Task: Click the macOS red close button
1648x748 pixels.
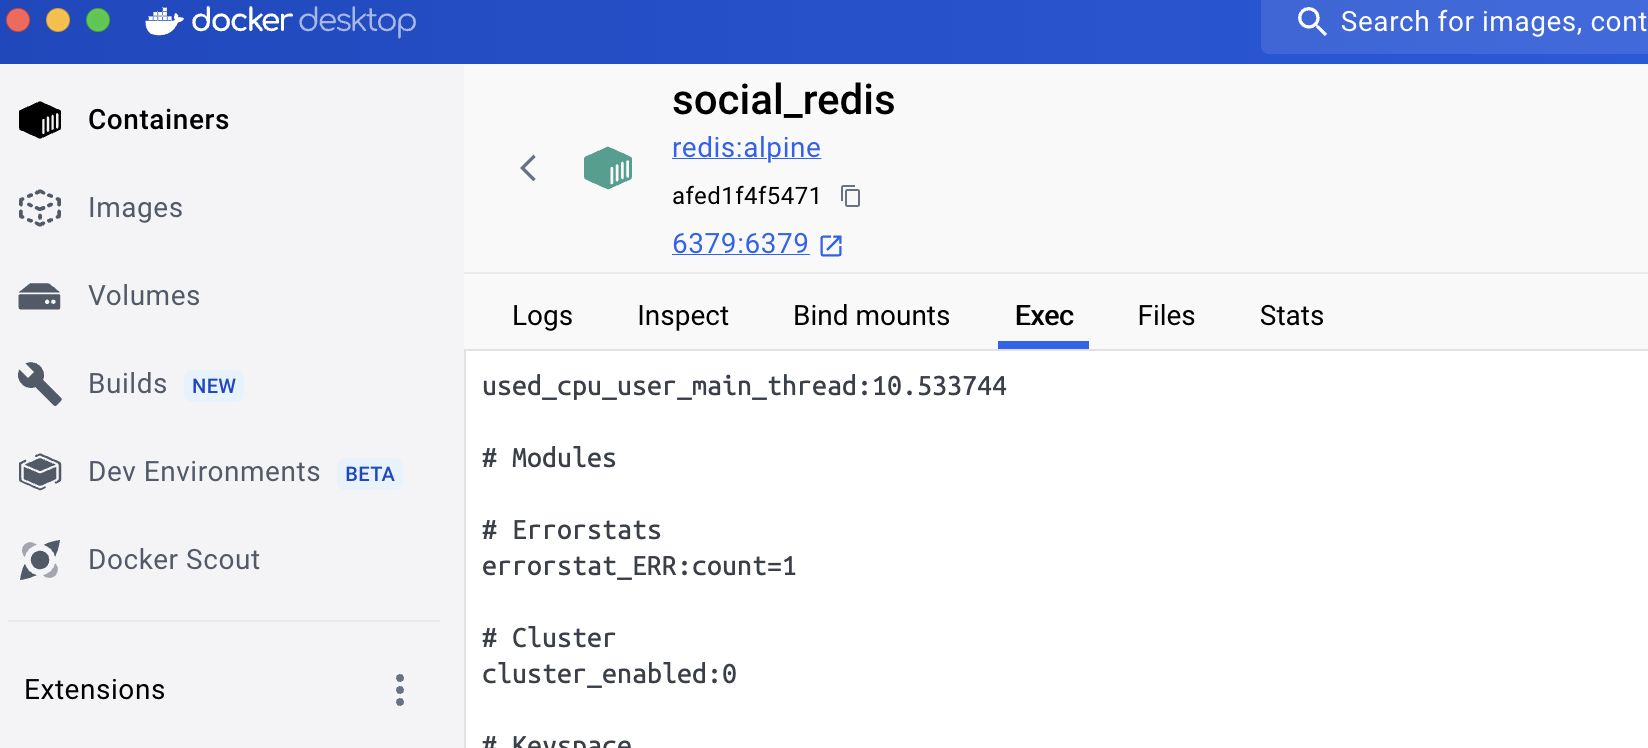Action: pos(18,20)
